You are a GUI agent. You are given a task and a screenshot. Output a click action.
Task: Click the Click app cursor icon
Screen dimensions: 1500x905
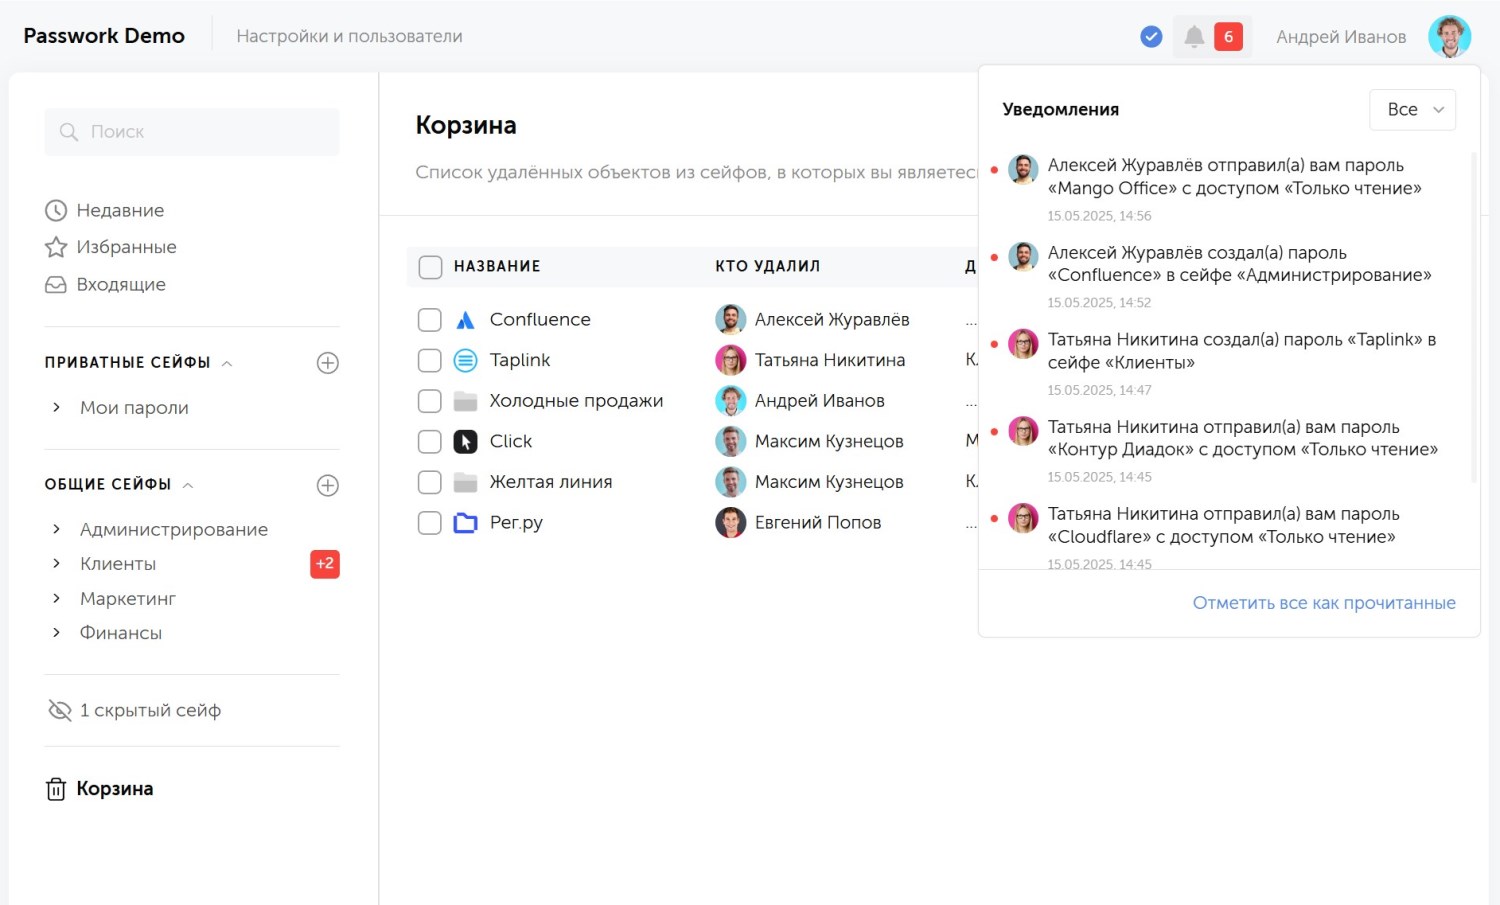point(465,442)
